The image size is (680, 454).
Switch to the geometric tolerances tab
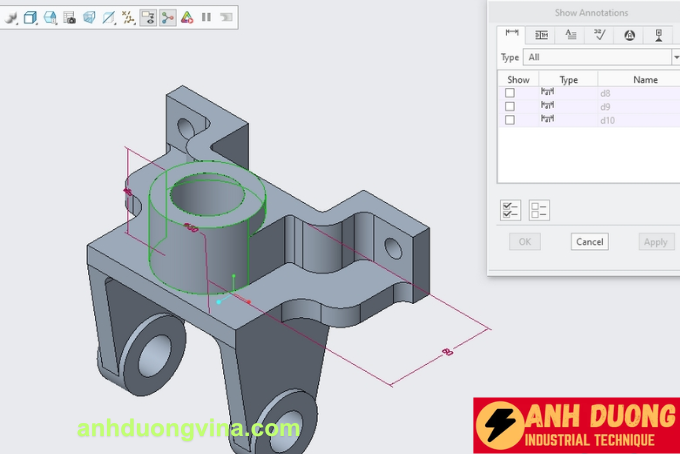click(x=542, y=35)
